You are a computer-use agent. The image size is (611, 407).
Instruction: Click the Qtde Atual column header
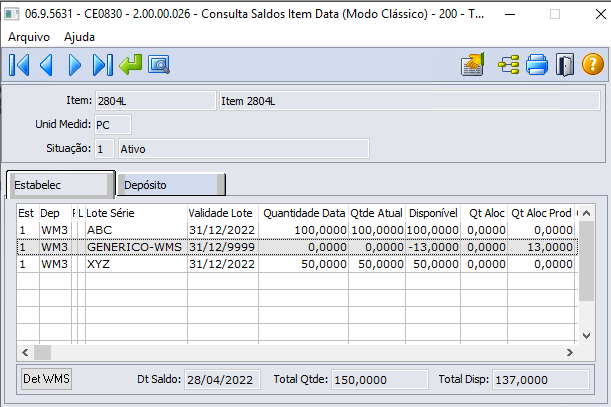pos(377,213)
